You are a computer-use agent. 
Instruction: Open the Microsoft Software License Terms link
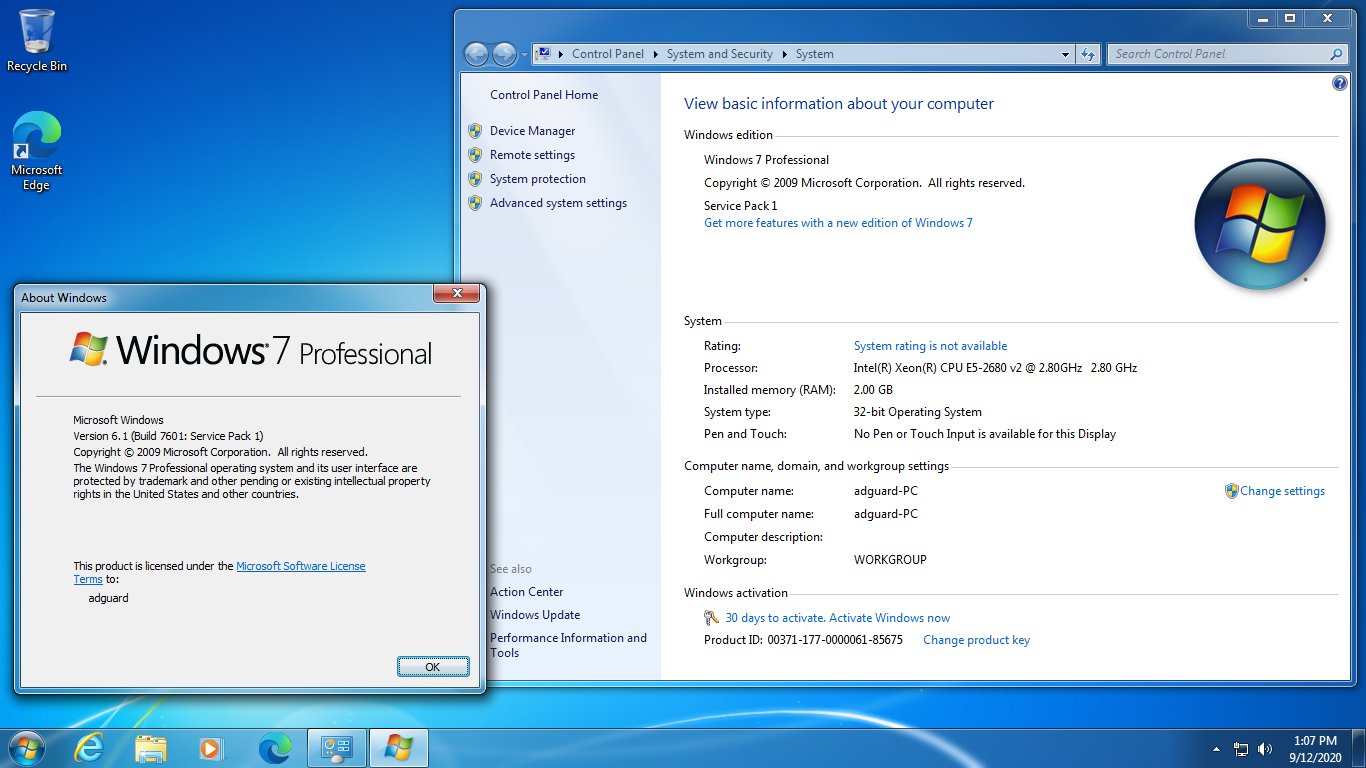(301, 566)
